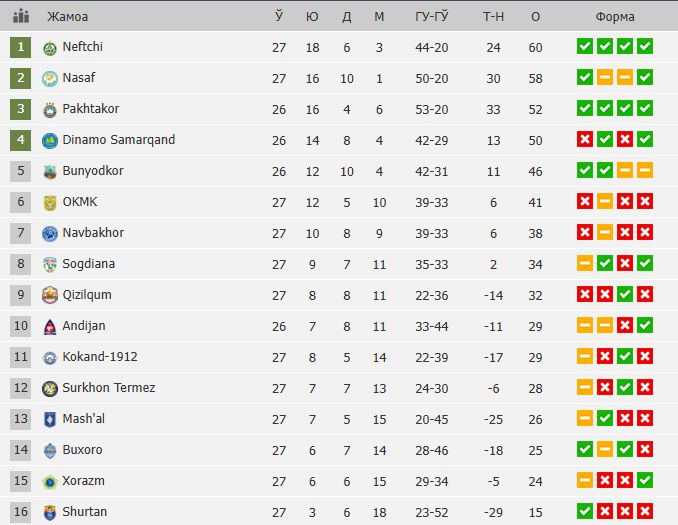Click the Bunyodkor team crest
The height and width of the screenshot is (525, 678).
tap(50, 171)
